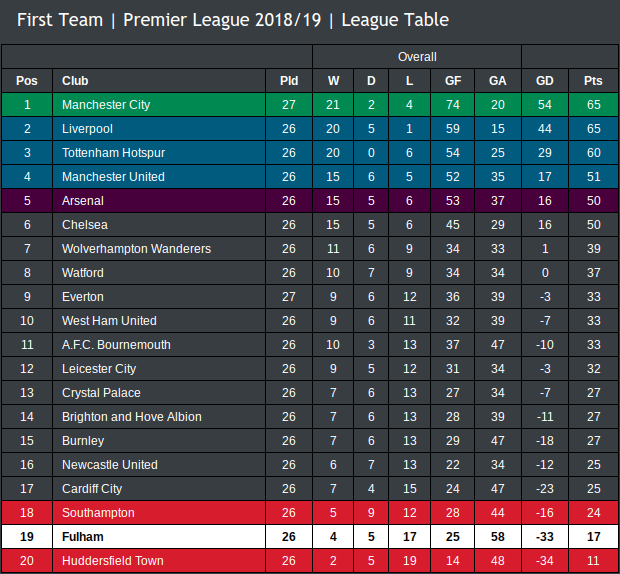Select Manchester City's 65 points cell
620x574 pixels.
(x=593, y=105)
